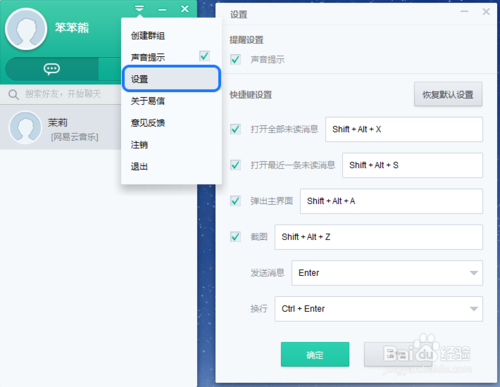Click the chat messages bubble tab icon
500x387 pixels.
click(52, 69)
